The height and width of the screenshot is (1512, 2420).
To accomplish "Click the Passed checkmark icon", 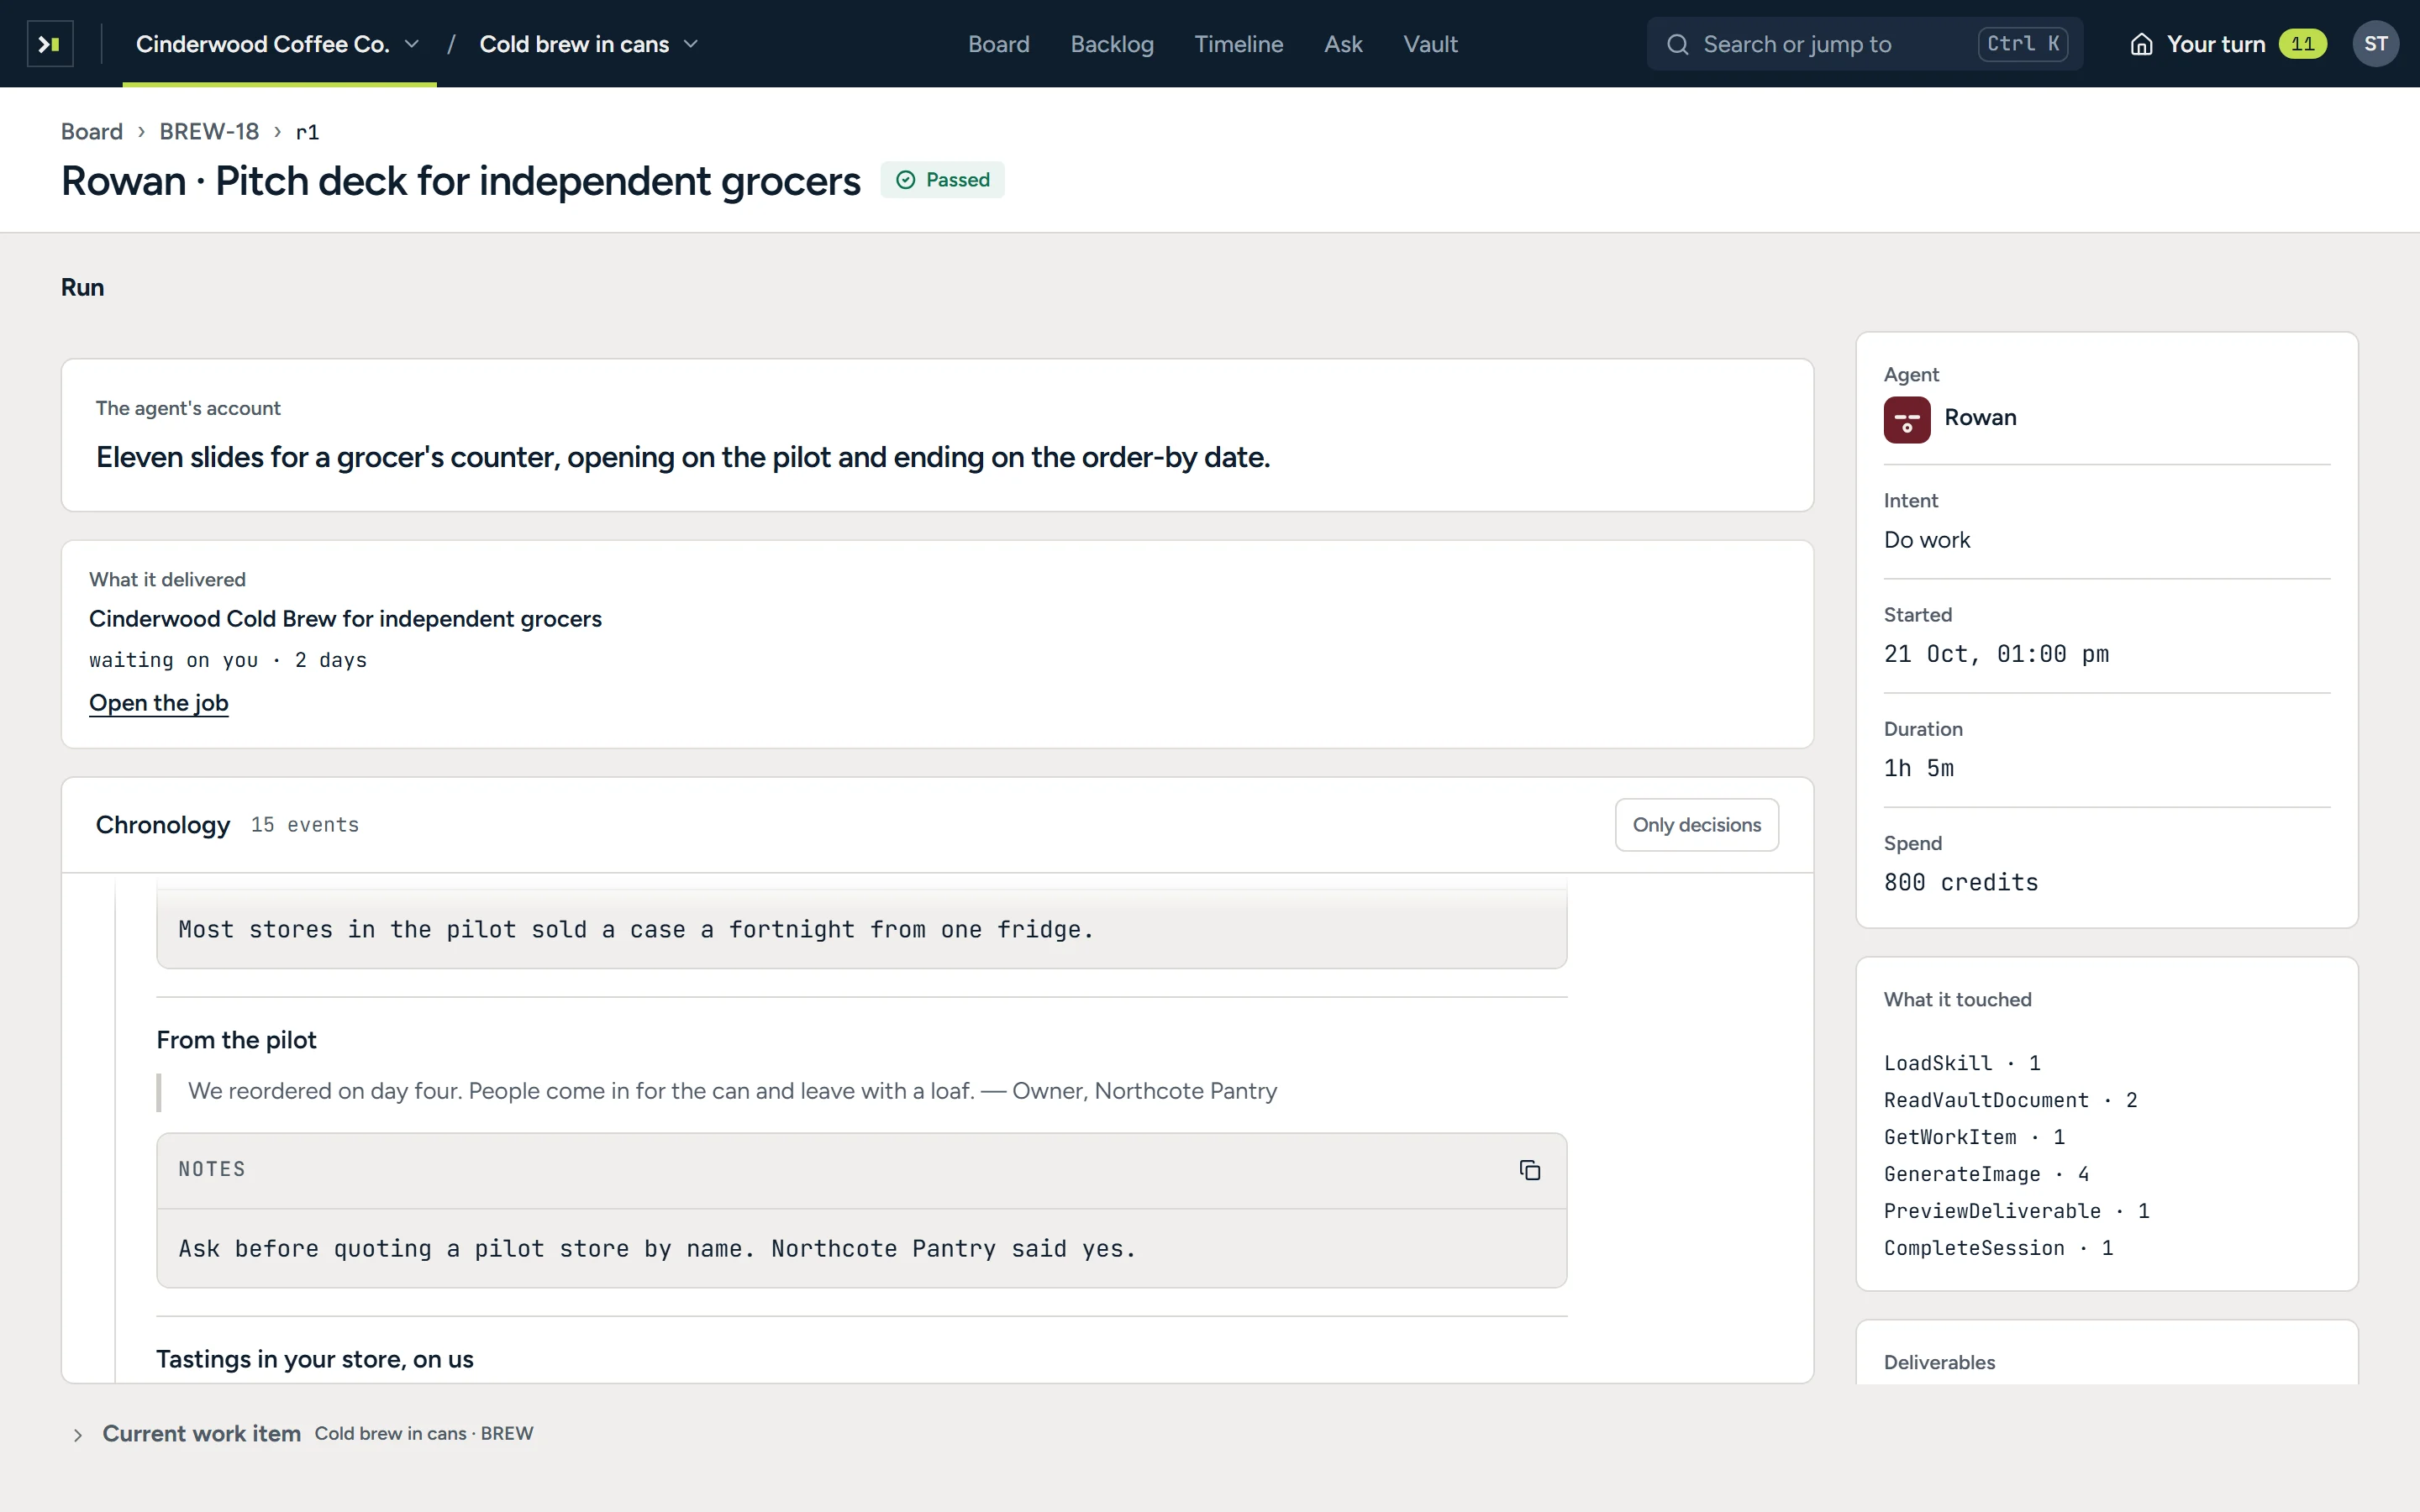I will click(x=905, y=180).
